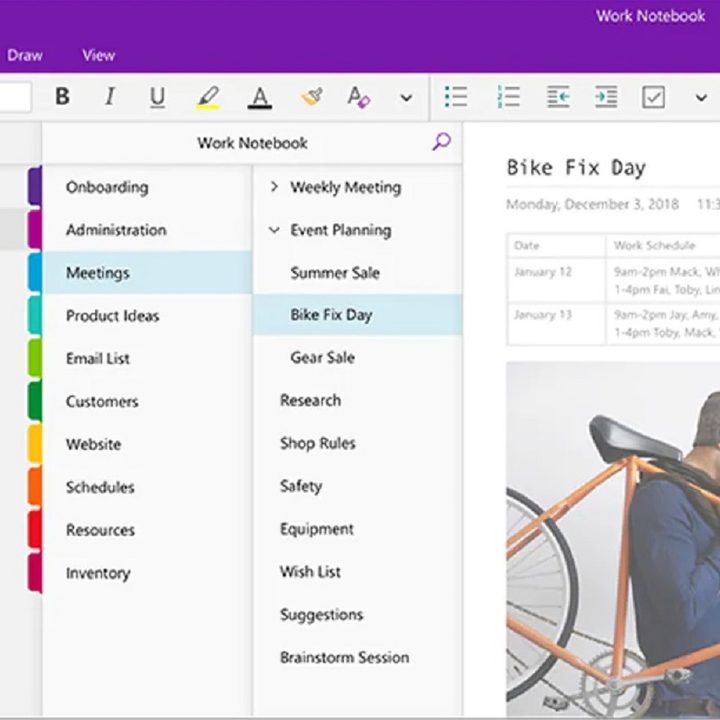
Task: Open the Gear Sale subpage
Action: pyautogui.click(x=358, y=357)
